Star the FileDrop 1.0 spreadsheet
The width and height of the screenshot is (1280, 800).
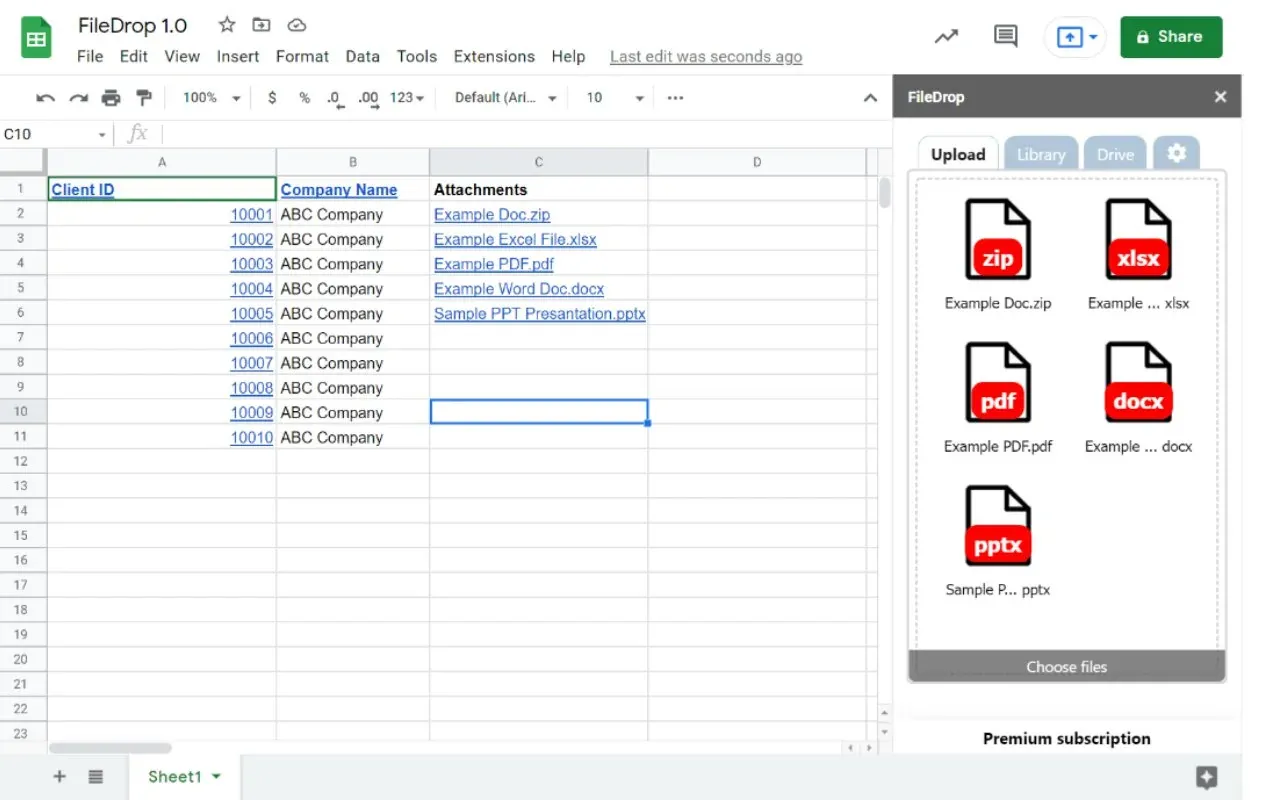pyautogui.click(x=226, y=24)
